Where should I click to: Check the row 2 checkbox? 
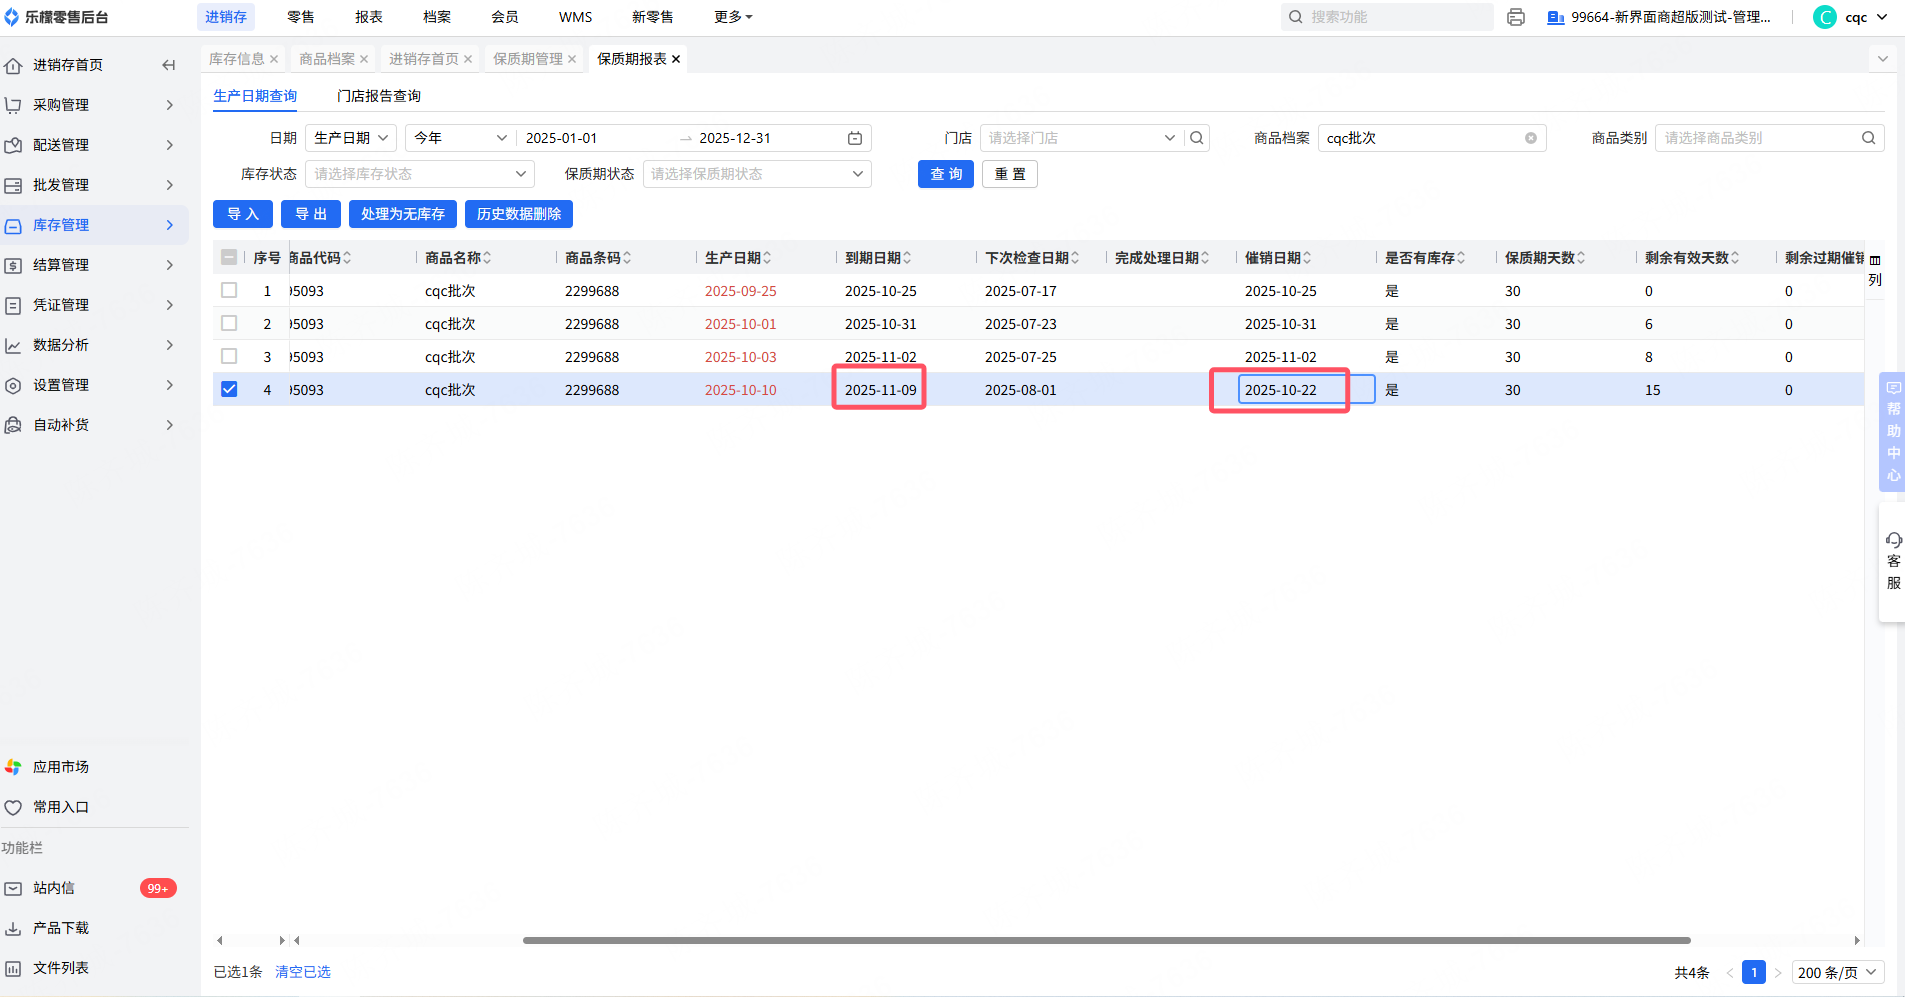(x=229, y=323)
